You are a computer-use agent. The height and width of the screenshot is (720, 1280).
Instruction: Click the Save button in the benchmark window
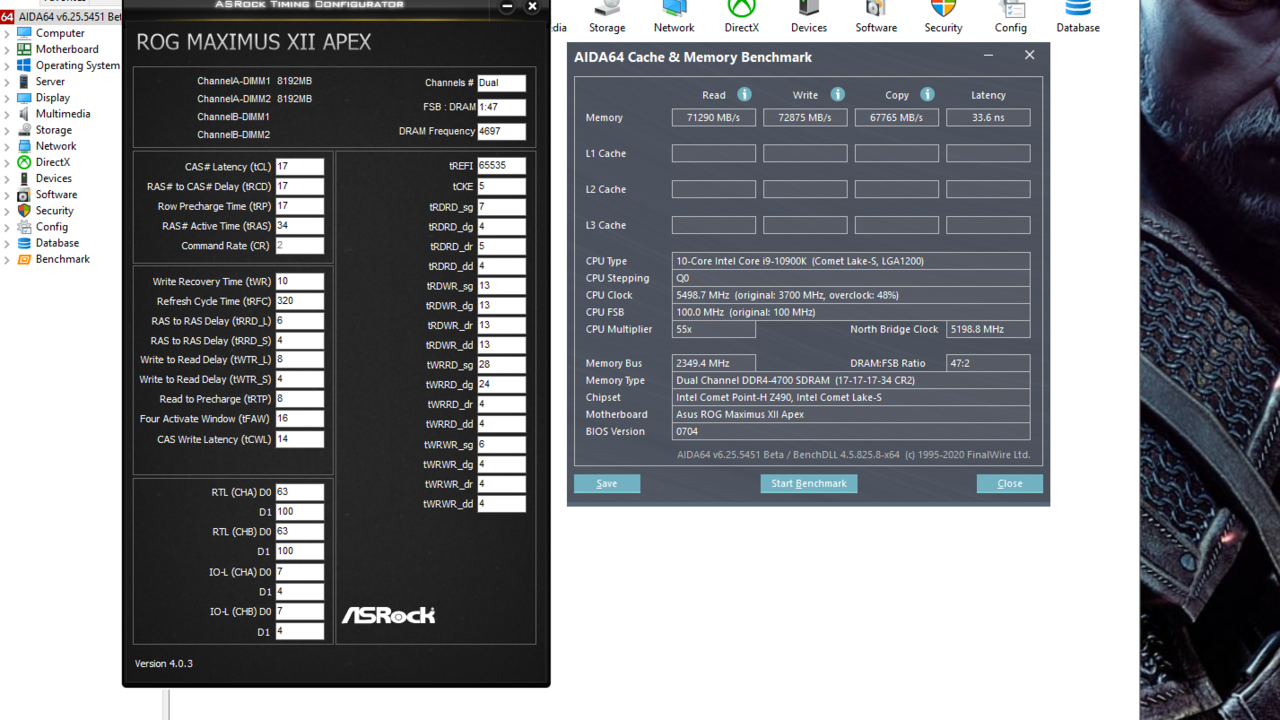[607, 483]
